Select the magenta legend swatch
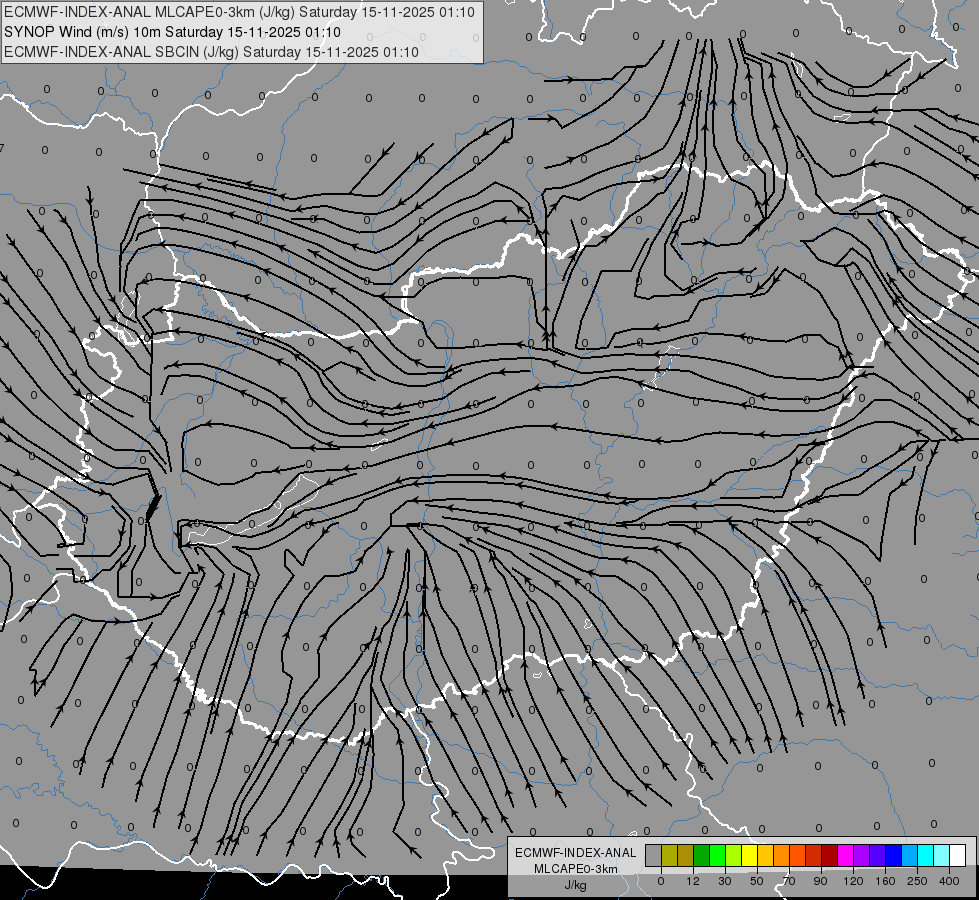This screenshot has height=900, width=979. pyautogui.click(x=846, y=855)
